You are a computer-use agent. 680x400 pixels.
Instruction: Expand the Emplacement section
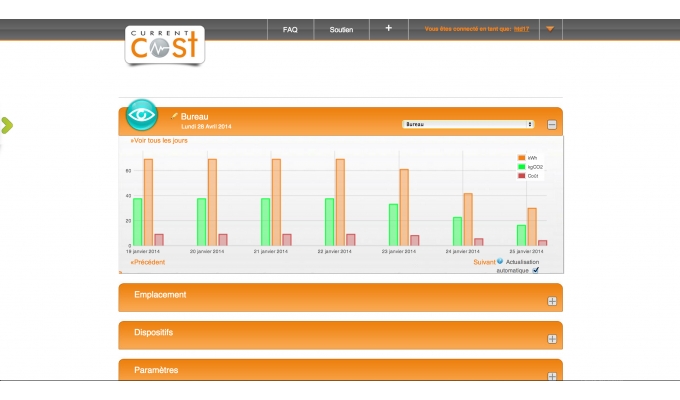pos(551,301)
